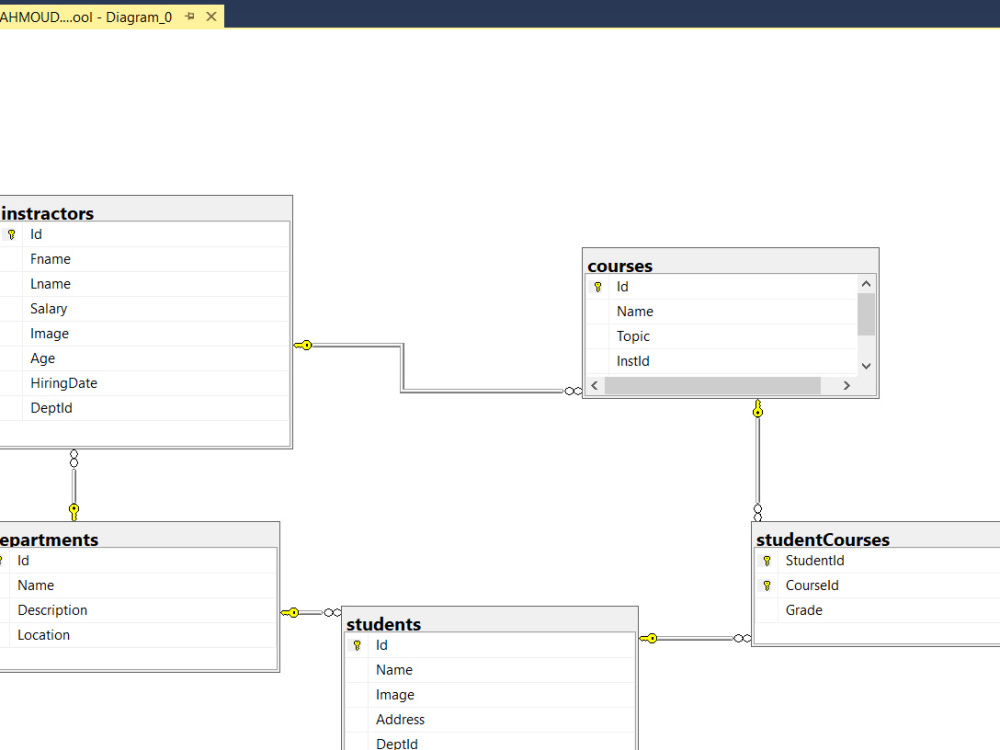Screen dimensions: 1000x750
Task: Select the Lname column in instractors
Action: coord(145,284)
